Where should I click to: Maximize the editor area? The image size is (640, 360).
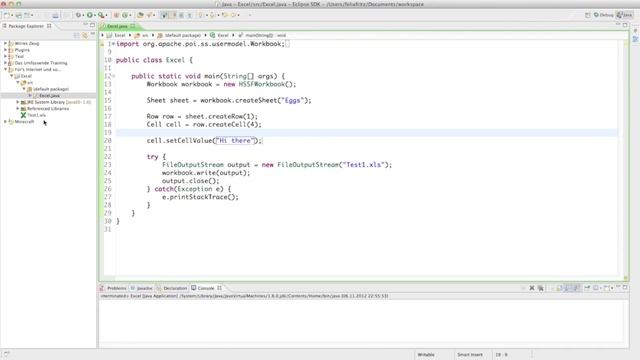(x=625, y=25)
